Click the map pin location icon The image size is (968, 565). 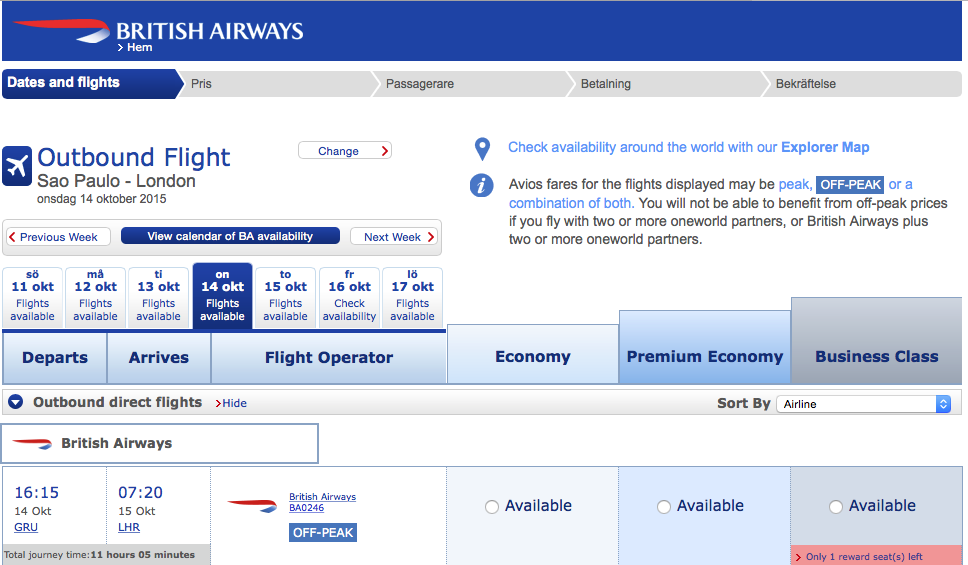482,149
